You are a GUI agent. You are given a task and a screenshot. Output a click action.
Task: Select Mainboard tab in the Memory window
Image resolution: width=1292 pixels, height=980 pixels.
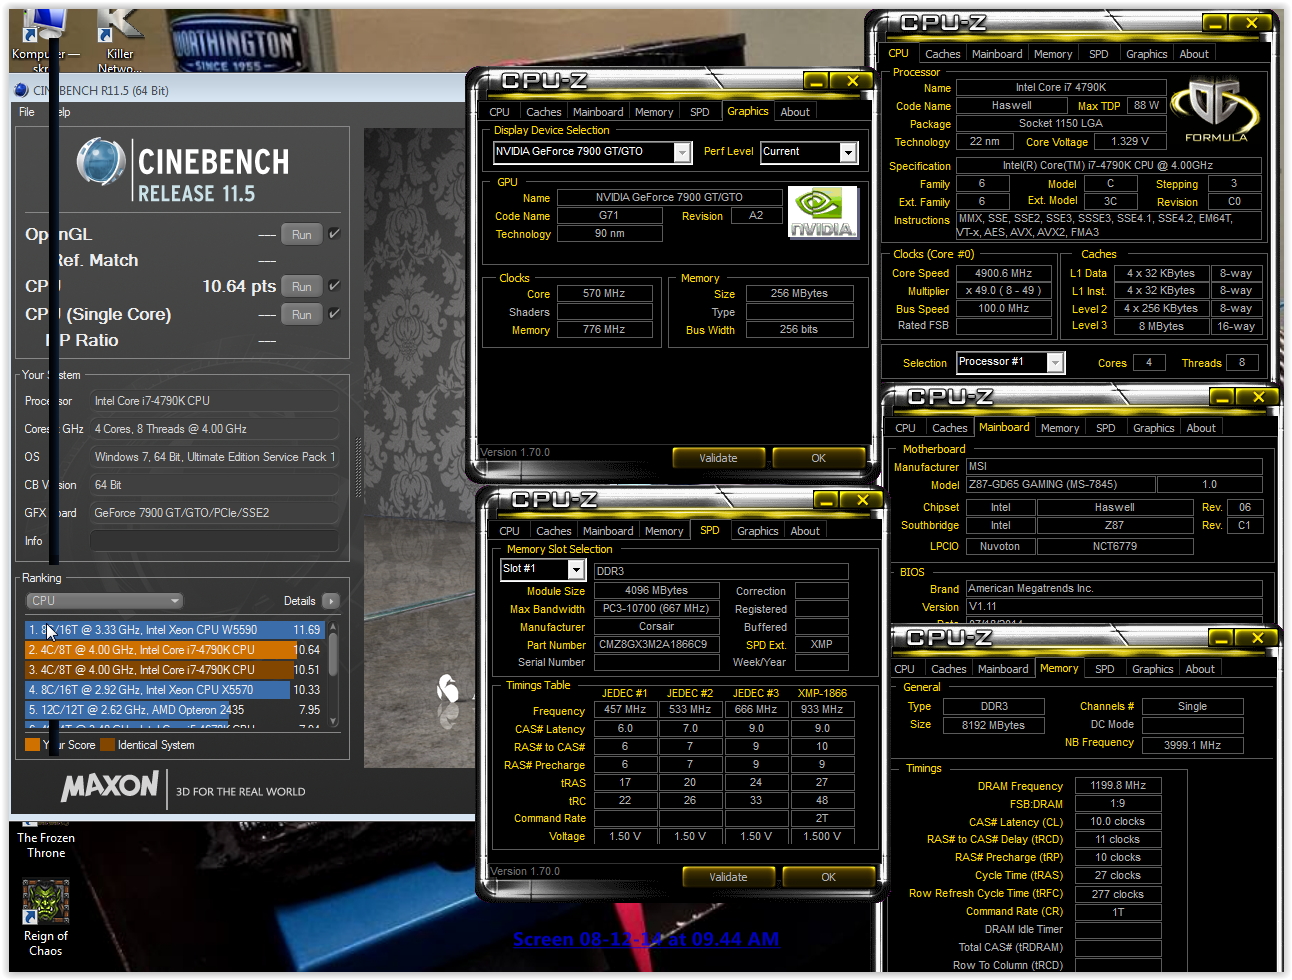[x=1003, y=669]
